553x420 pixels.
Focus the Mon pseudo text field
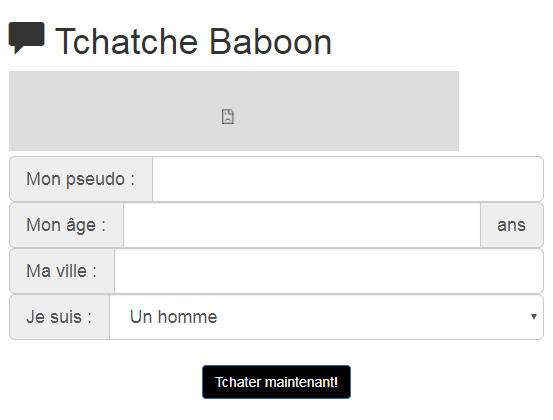[348, 179]
